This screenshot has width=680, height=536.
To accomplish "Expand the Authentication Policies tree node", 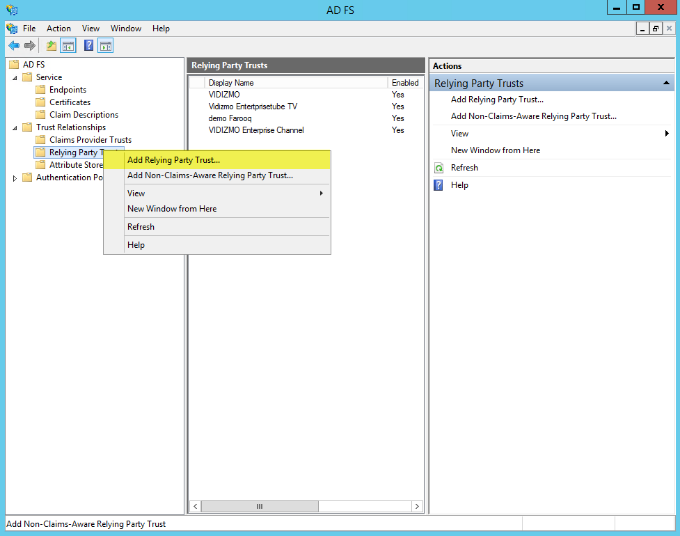I will (15, 178).
